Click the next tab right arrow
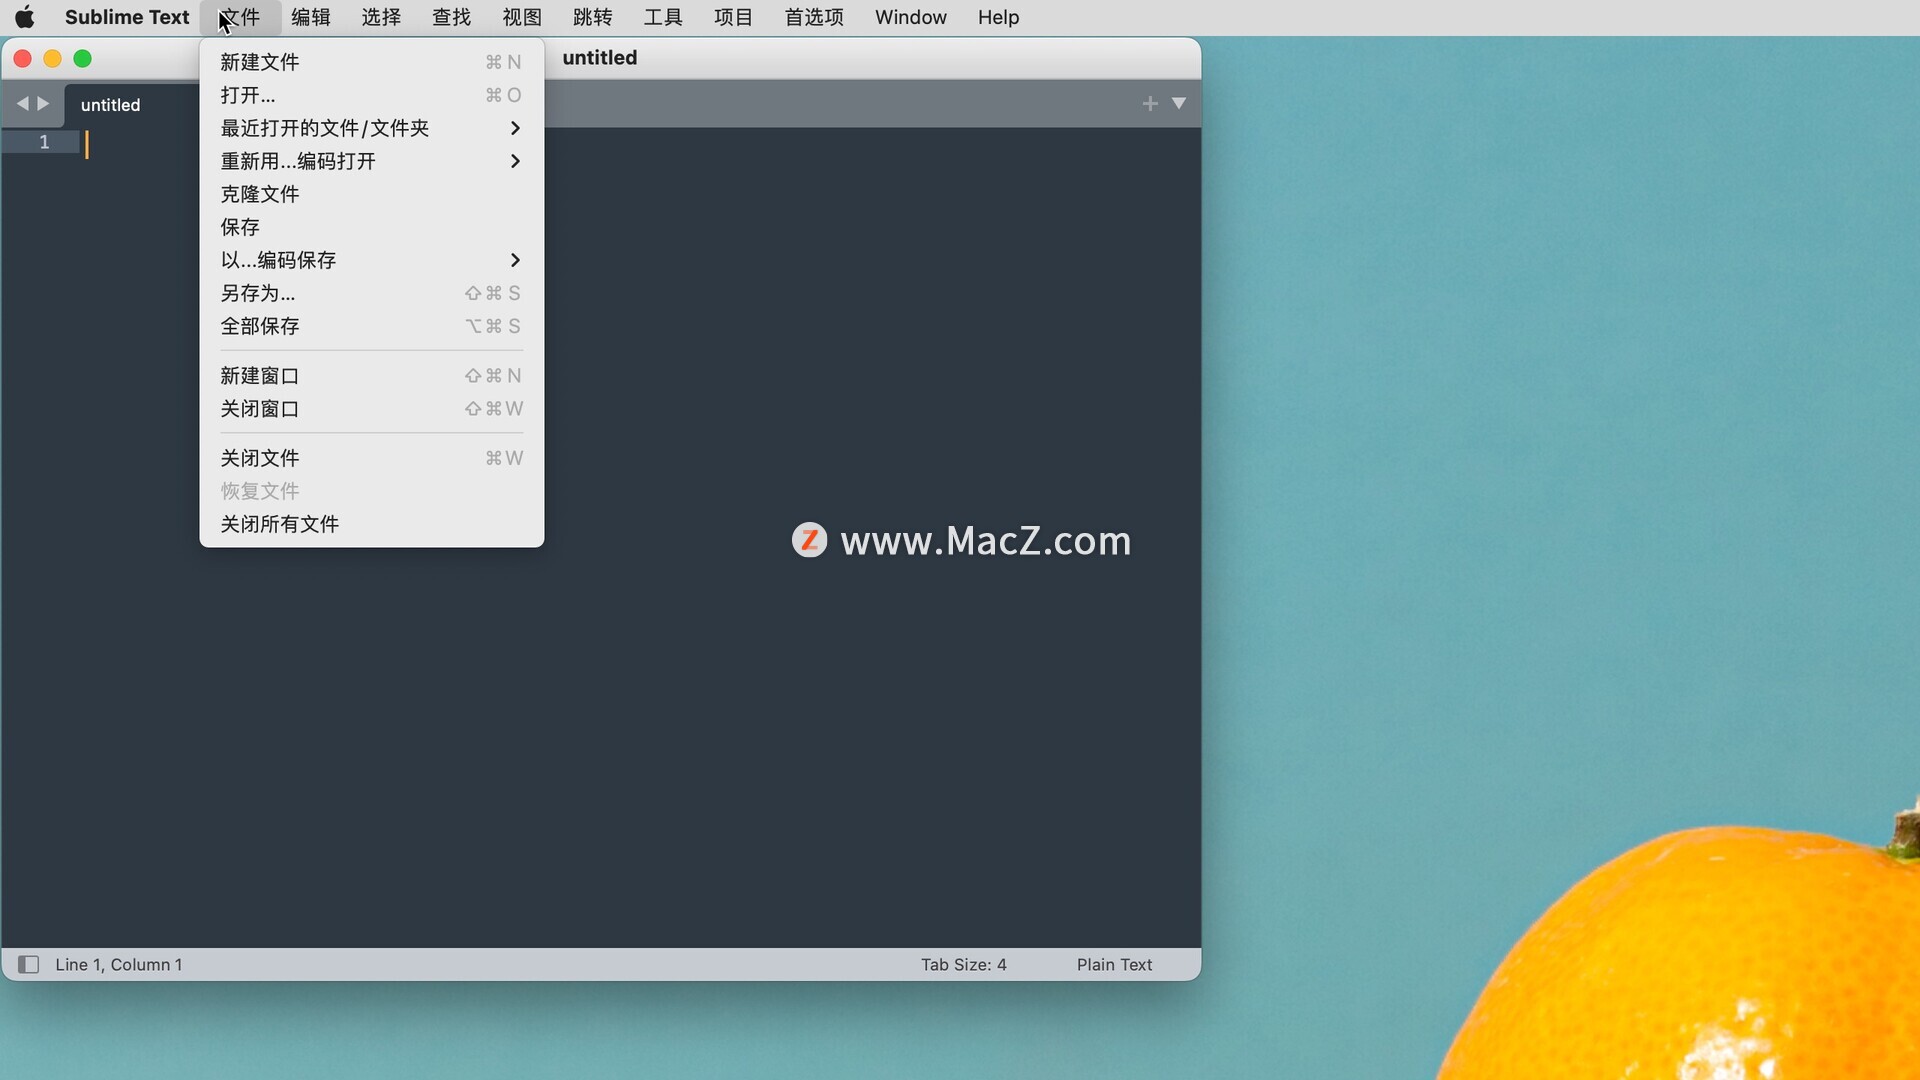Viewport: 1920px width, 1080px height. [43, 104]
